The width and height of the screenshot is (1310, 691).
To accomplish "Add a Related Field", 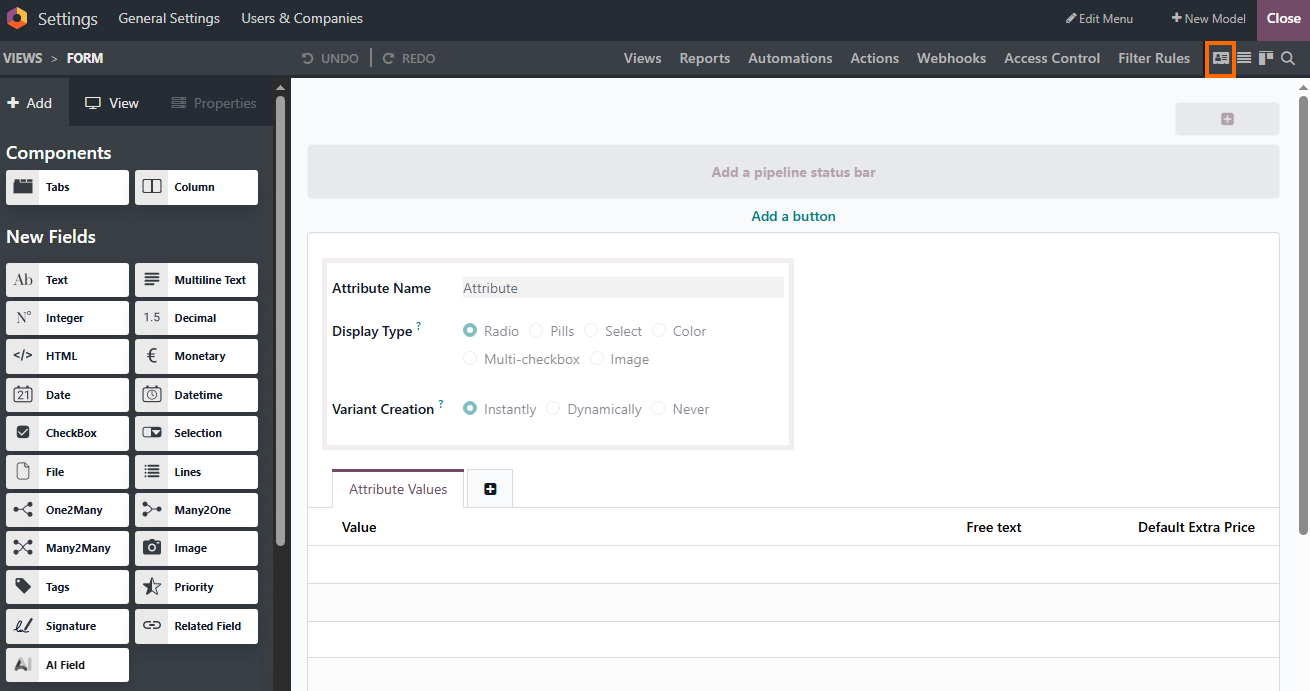I will click(196, 626).
